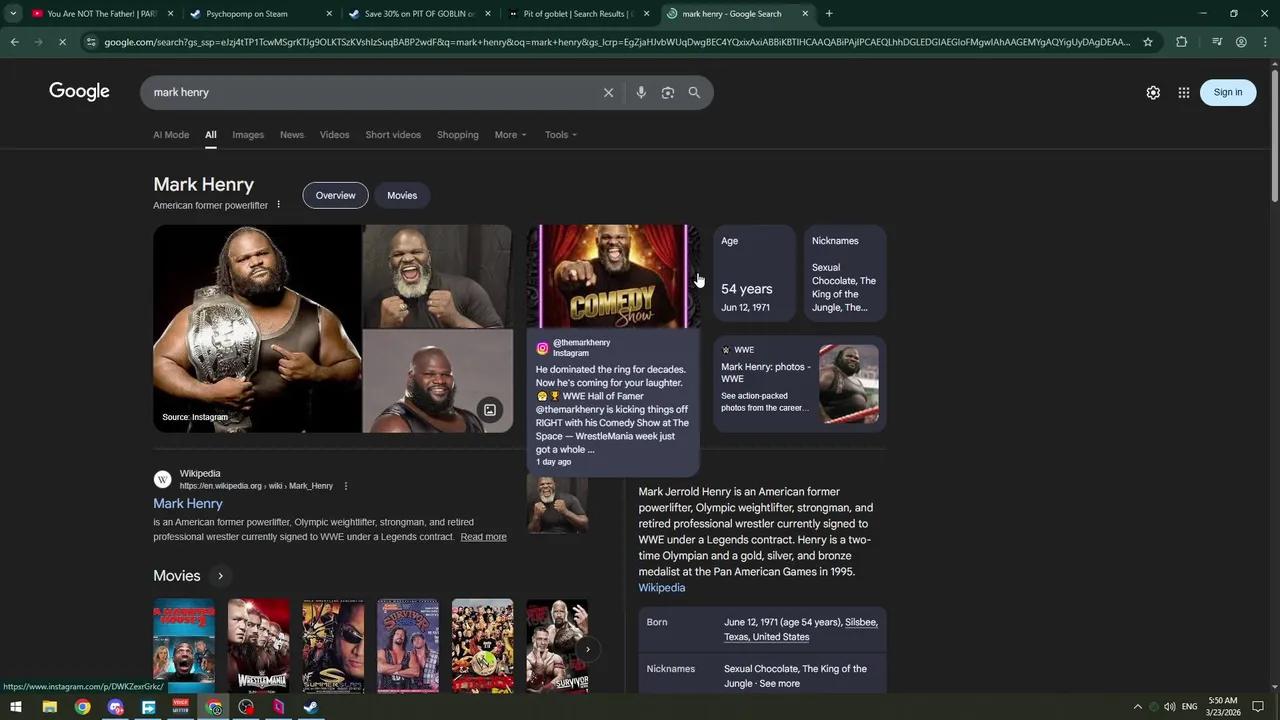Open a new browser tab

click(829, 14)
